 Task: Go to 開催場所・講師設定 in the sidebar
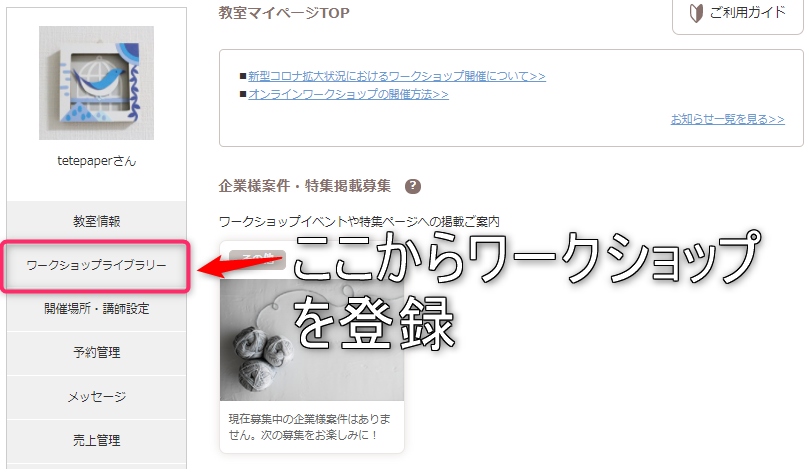(x=96, y=309)
